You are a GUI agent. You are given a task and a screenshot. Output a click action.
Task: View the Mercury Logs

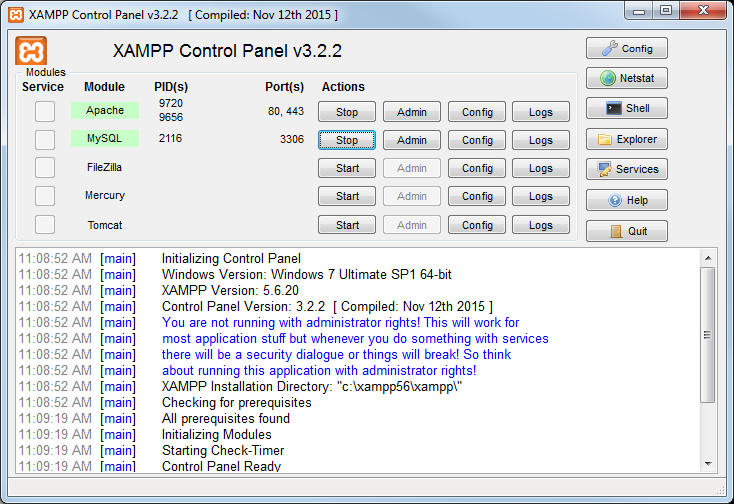(x=541, y=196)
